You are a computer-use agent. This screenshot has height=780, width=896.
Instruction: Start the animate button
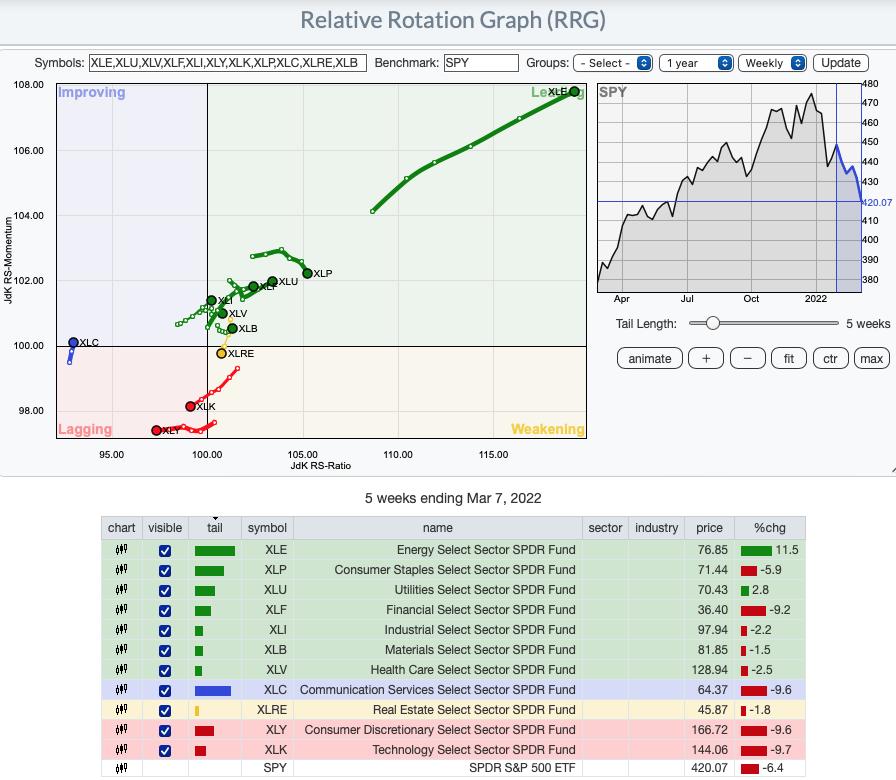tap(649, 358)
